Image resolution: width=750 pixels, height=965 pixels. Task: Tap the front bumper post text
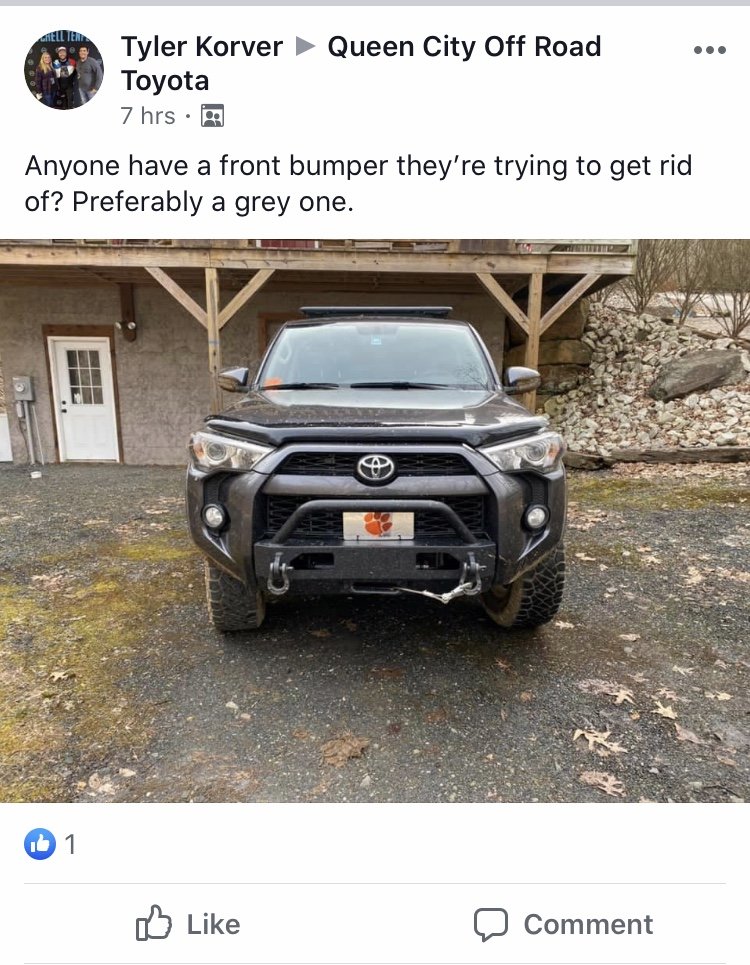(x=358, y=183)
